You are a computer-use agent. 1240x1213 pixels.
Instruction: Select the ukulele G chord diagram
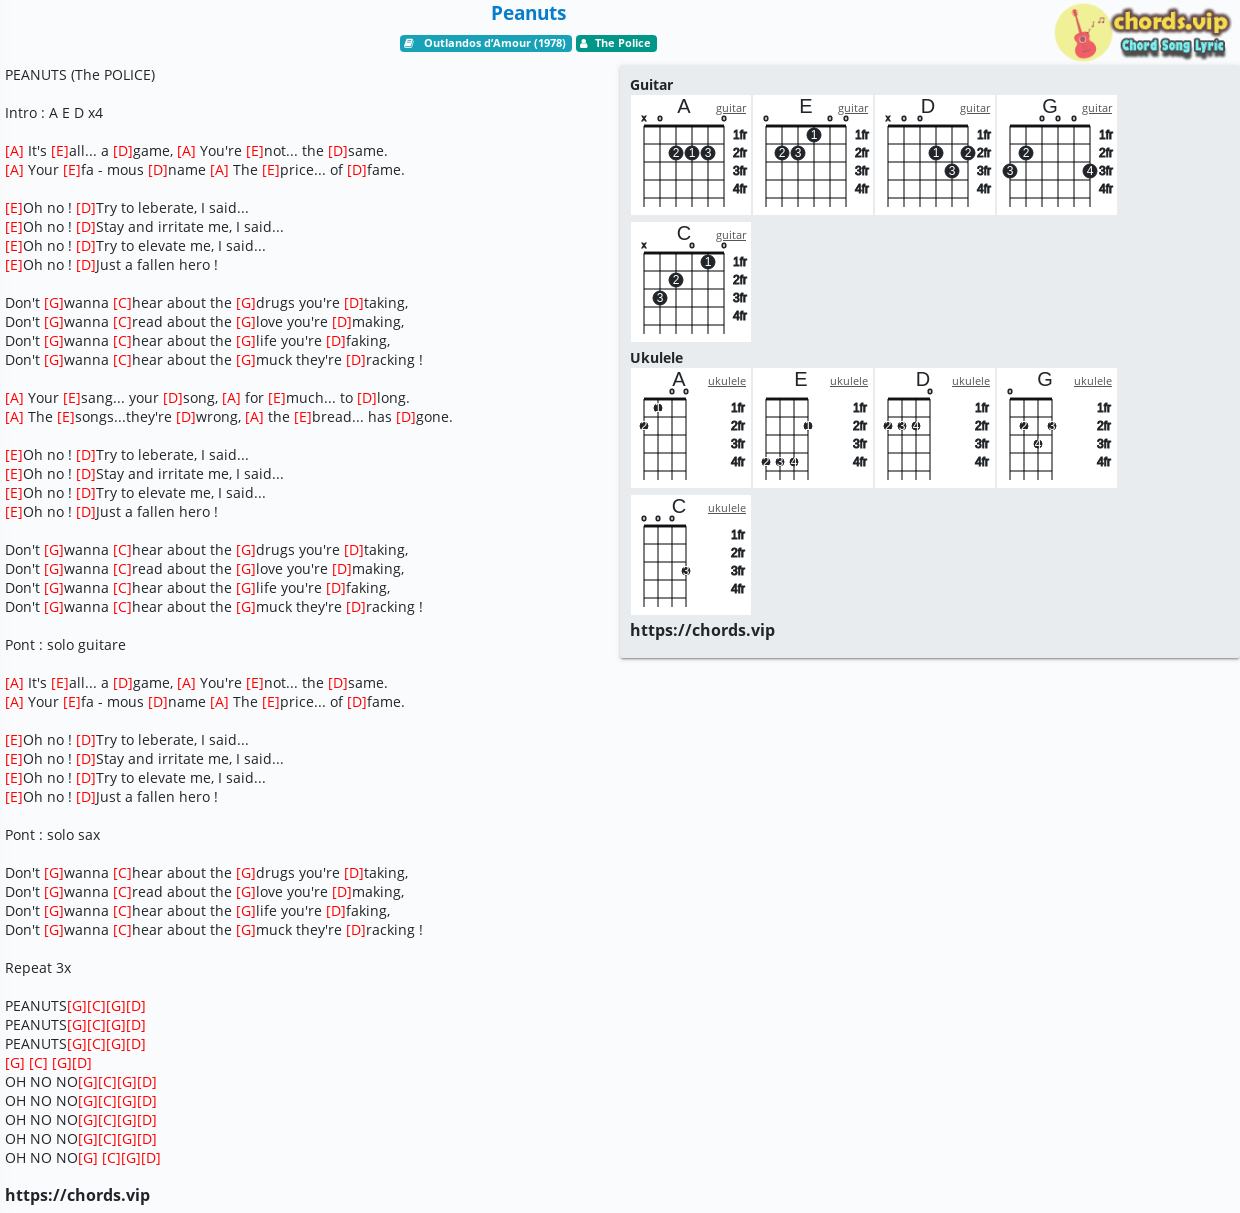point(1057,428)
